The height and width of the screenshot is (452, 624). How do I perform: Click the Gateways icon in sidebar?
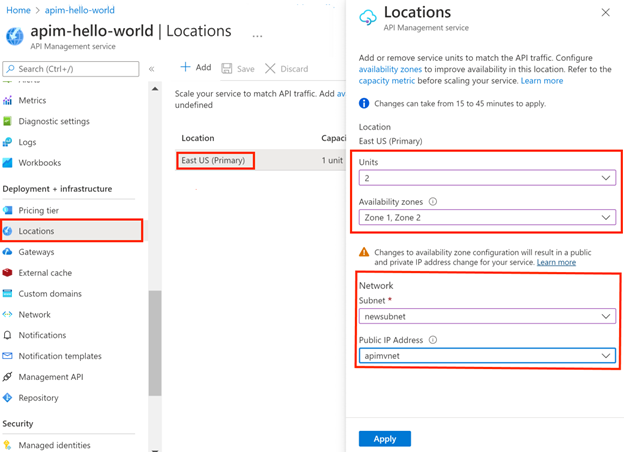pyautogui.click(x=8, y=252)
